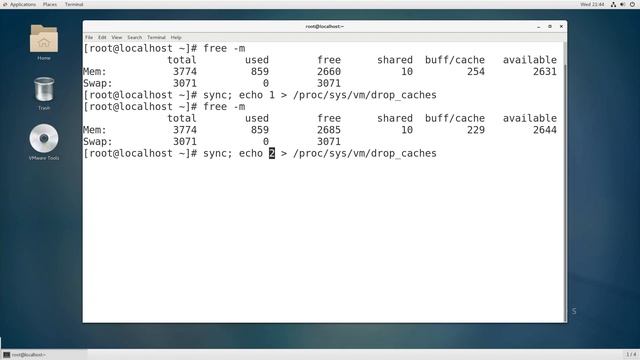This screenshot has height=360, width=640.
Task: Click the network status icon in top panel
Action: [x=613, y=4]
